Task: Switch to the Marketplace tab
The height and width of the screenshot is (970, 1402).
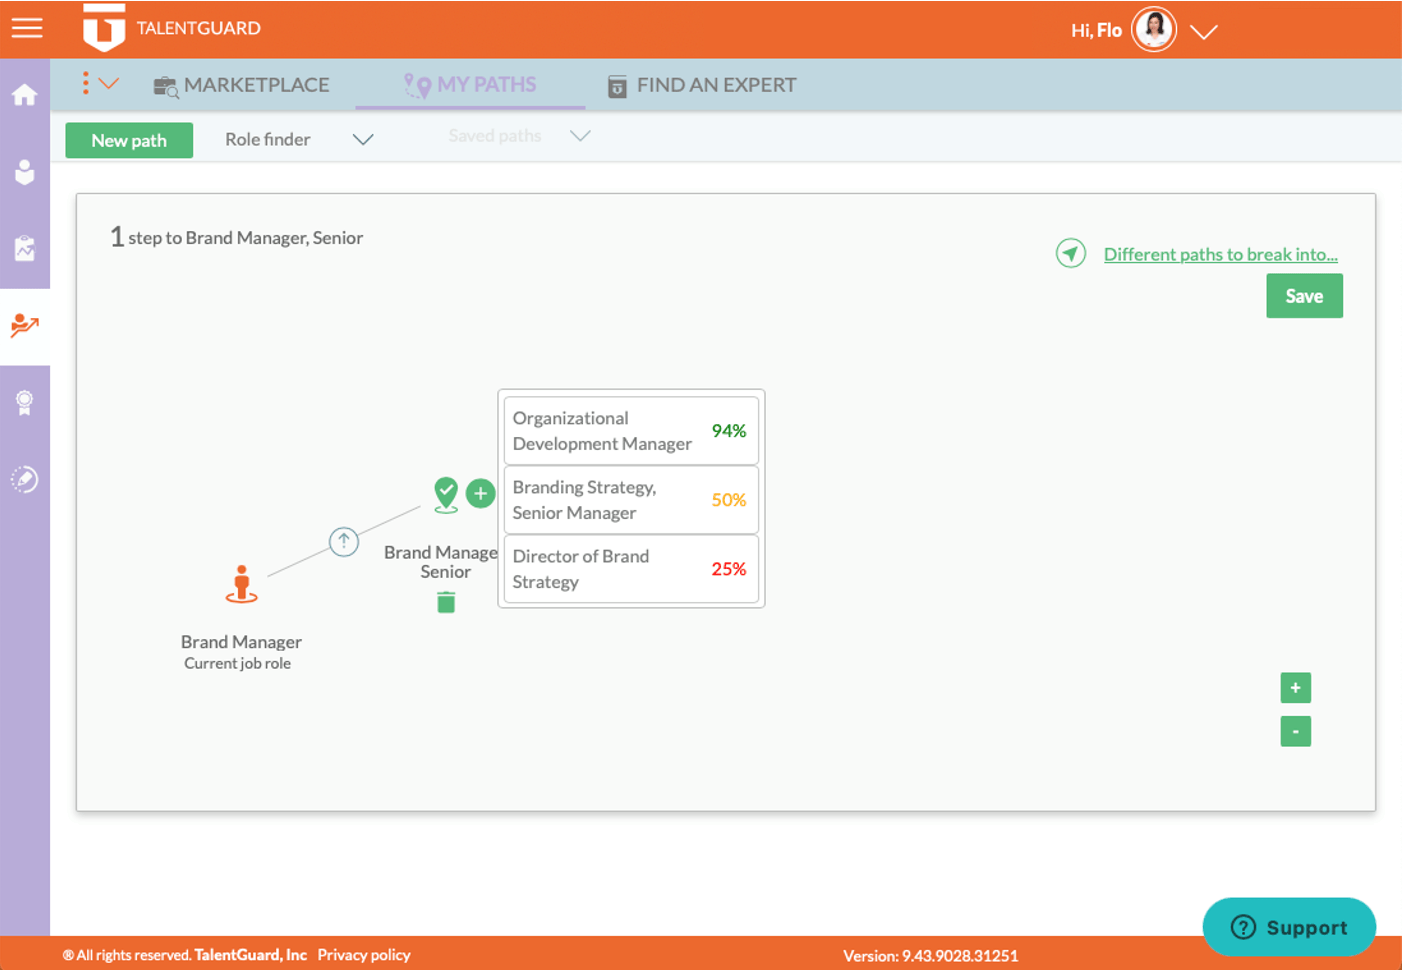Action: (x=241, y=85)
